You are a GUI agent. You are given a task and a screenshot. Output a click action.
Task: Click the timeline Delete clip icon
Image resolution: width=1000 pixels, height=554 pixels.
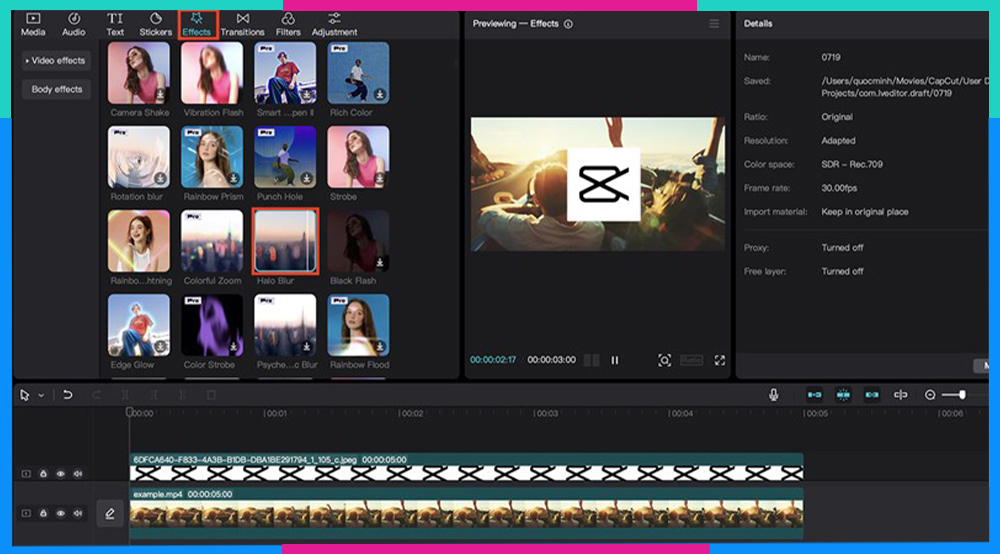pyautogui.click(x=211, y=395)
